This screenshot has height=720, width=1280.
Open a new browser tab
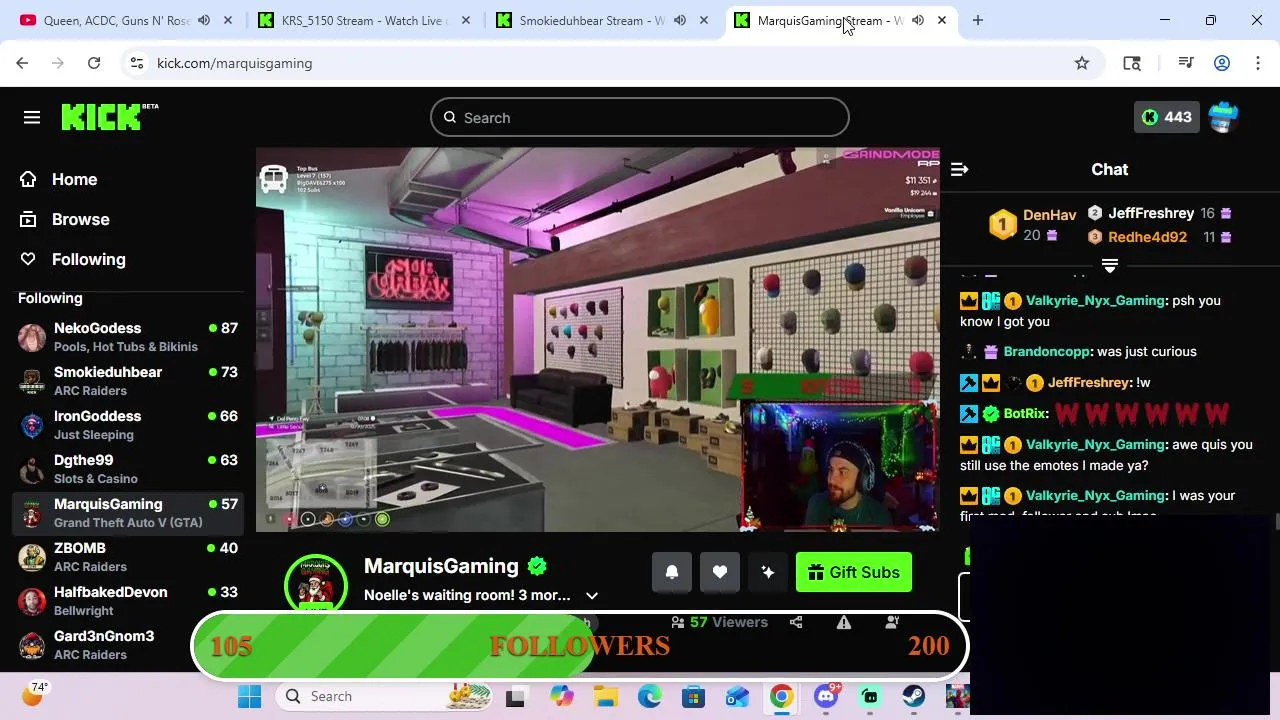point(978,20)
